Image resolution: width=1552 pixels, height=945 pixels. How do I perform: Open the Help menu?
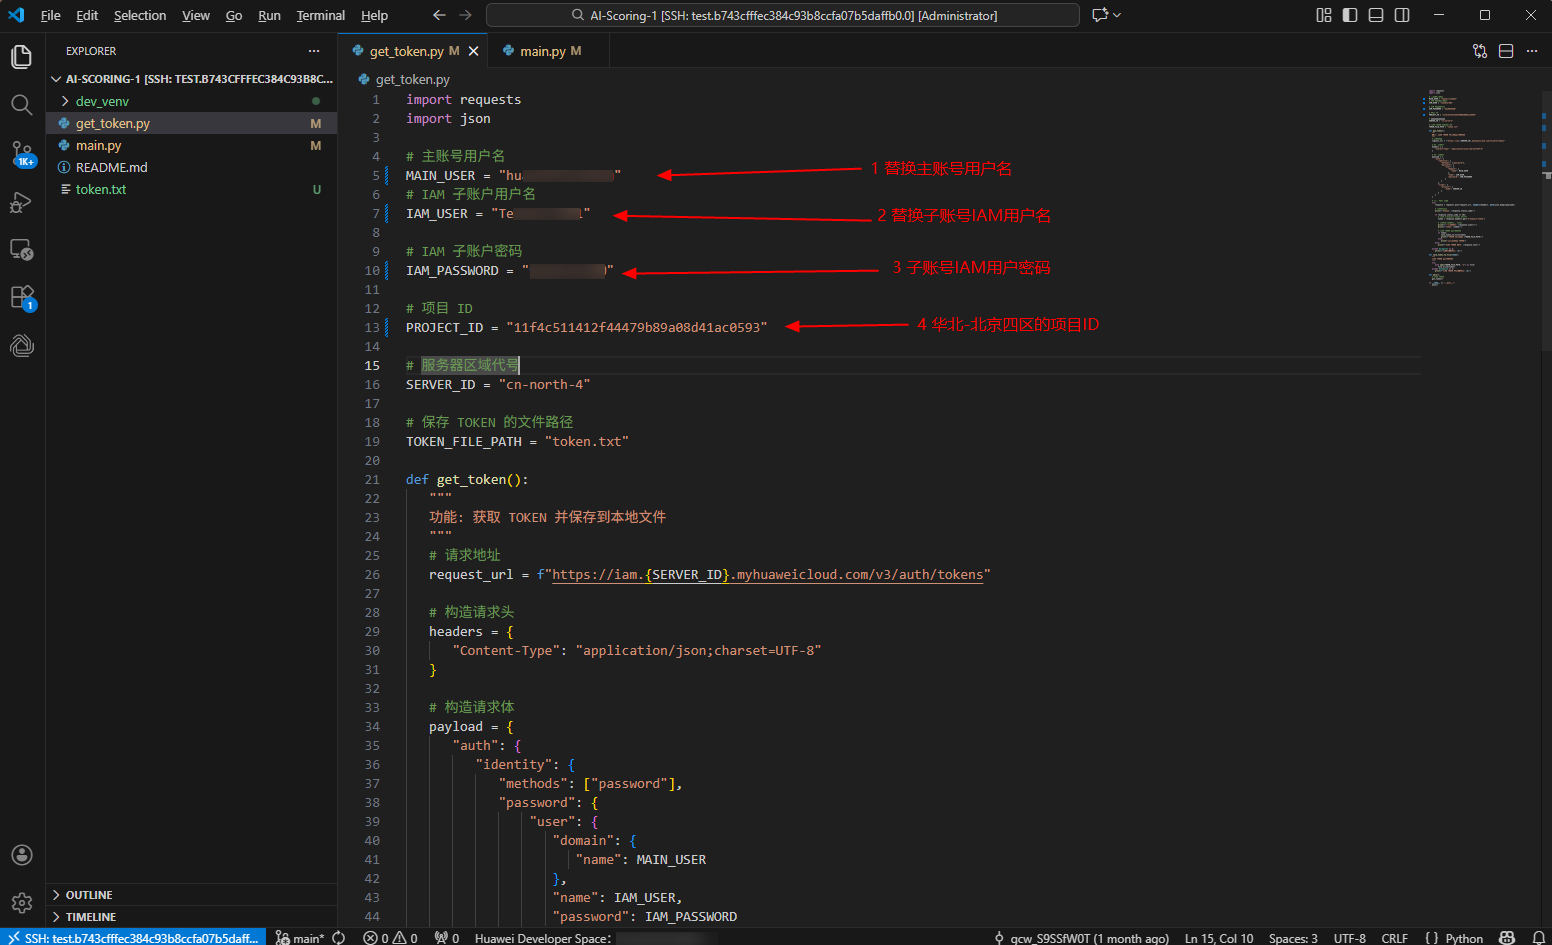(375, 15)
